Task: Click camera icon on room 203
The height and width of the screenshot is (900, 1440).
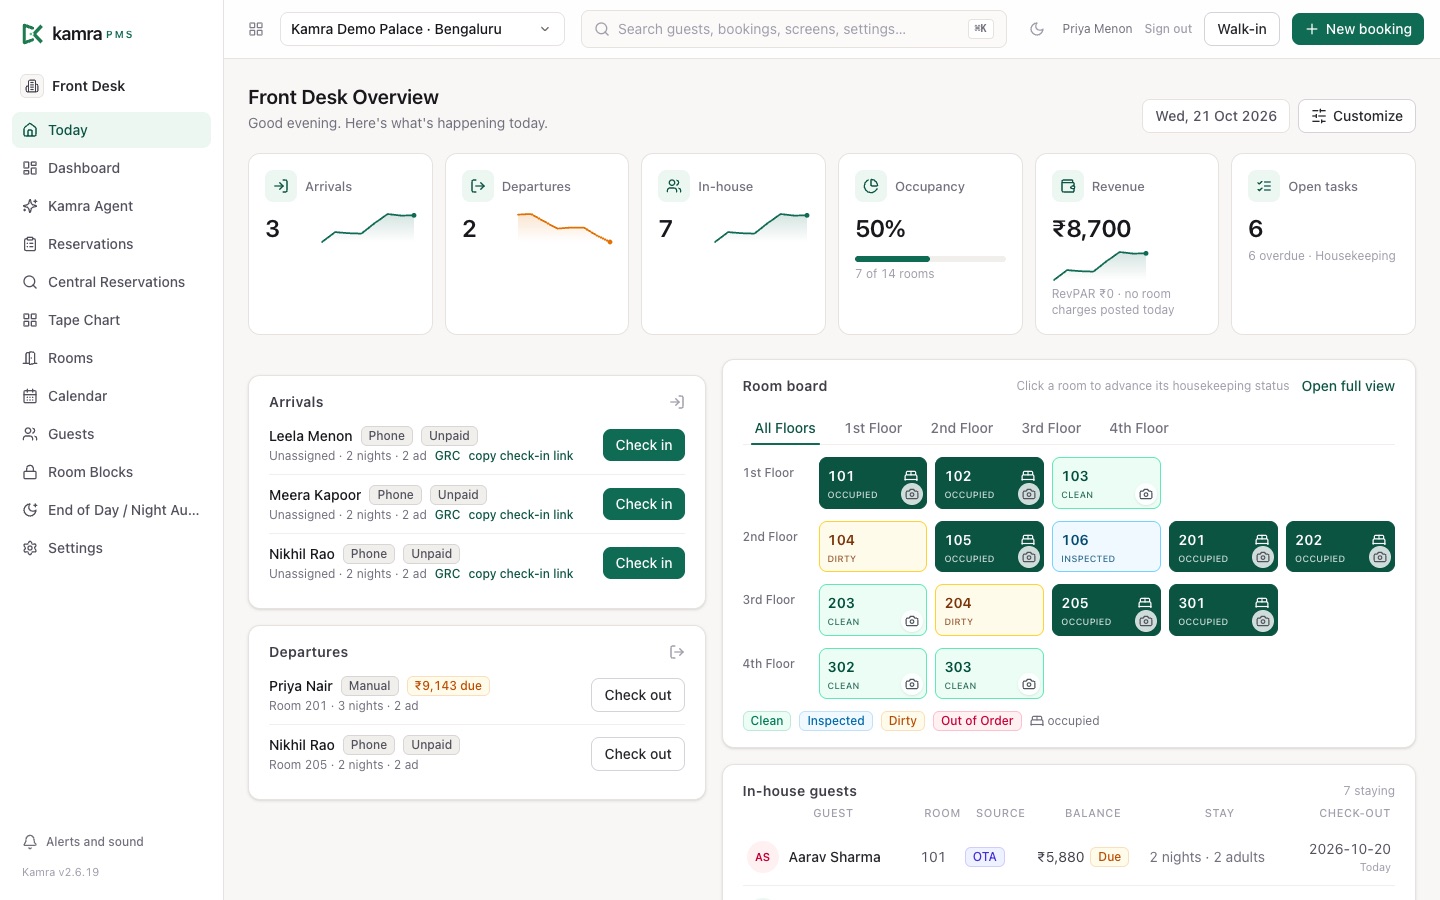Action: [912, 621]
